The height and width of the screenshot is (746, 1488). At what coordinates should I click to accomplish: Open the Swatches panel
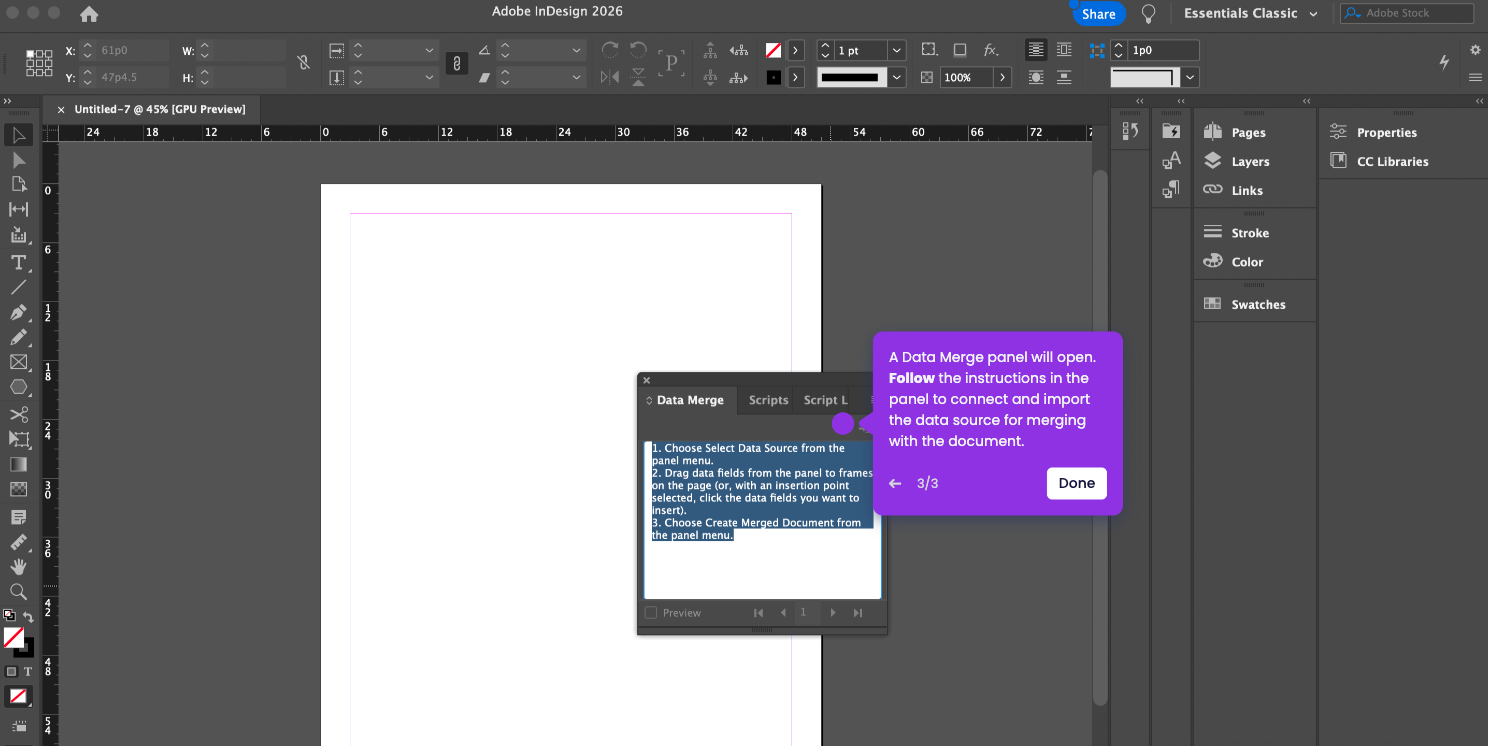(x=1245, y=304)
